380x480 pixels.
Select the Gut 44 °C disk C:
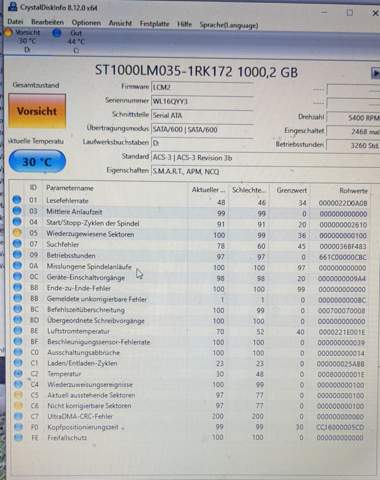click(71, 41)
